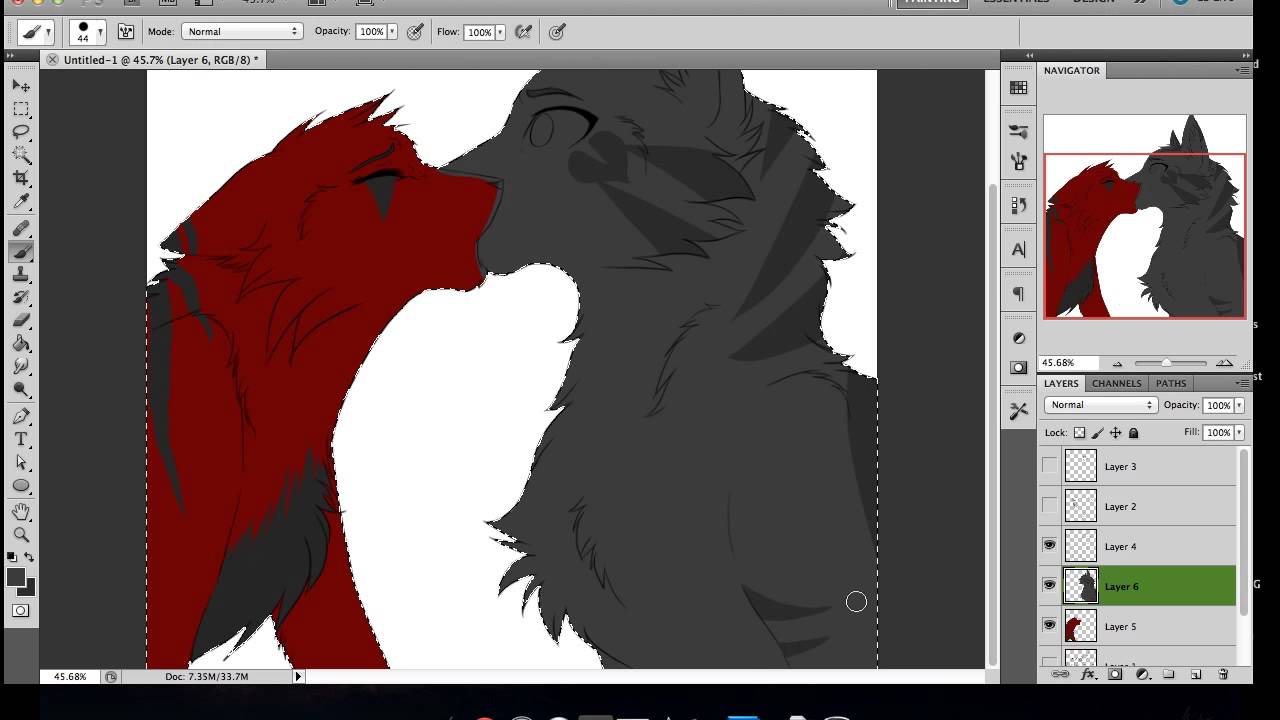The image size is (1280, 720).
Task: Toggle tablet pressure controls size
Action: (x=557, y=32)
